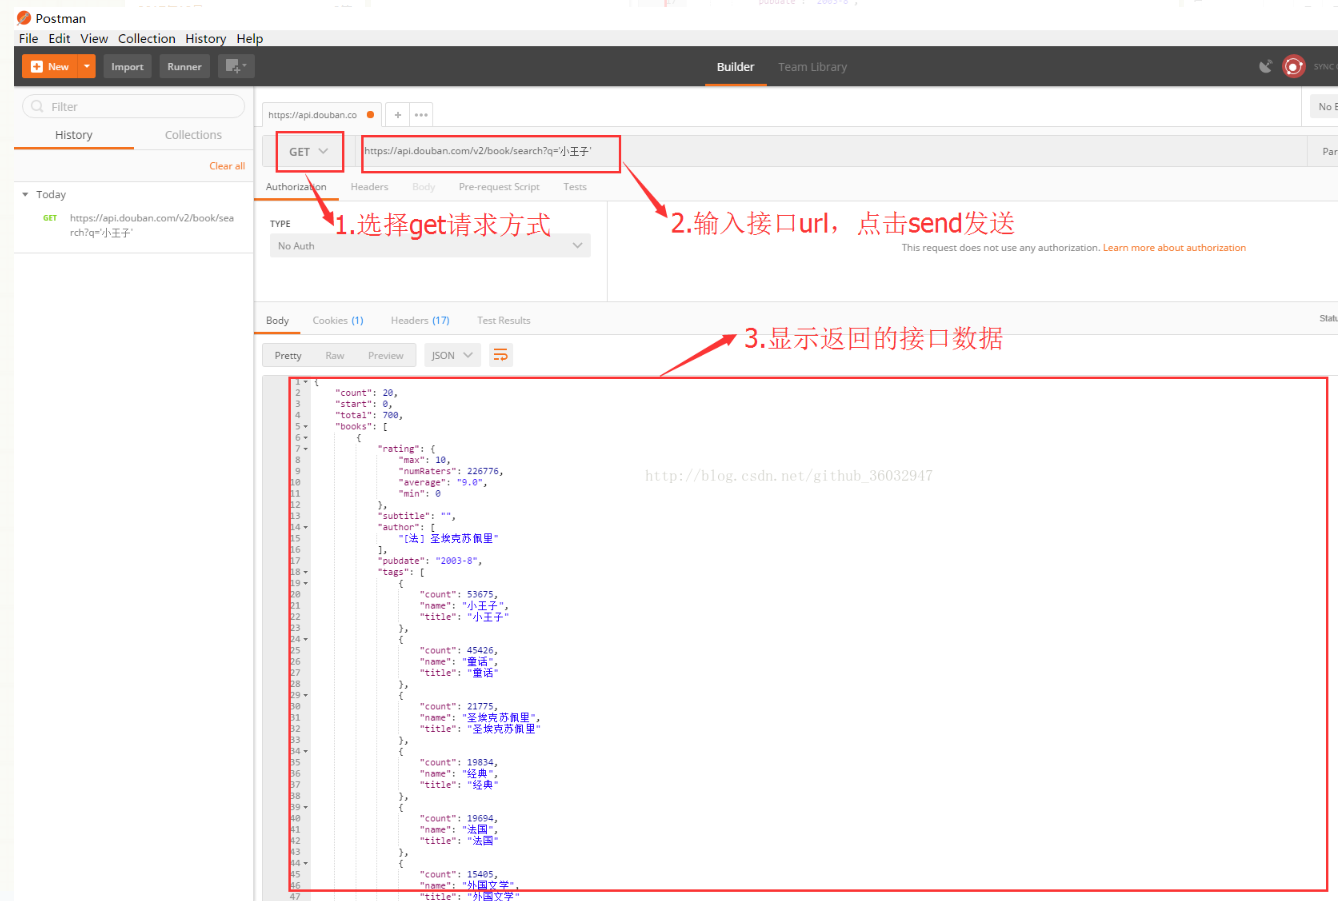
Task: Click the satellite interceptor icon
Action: pos(1265,67)
